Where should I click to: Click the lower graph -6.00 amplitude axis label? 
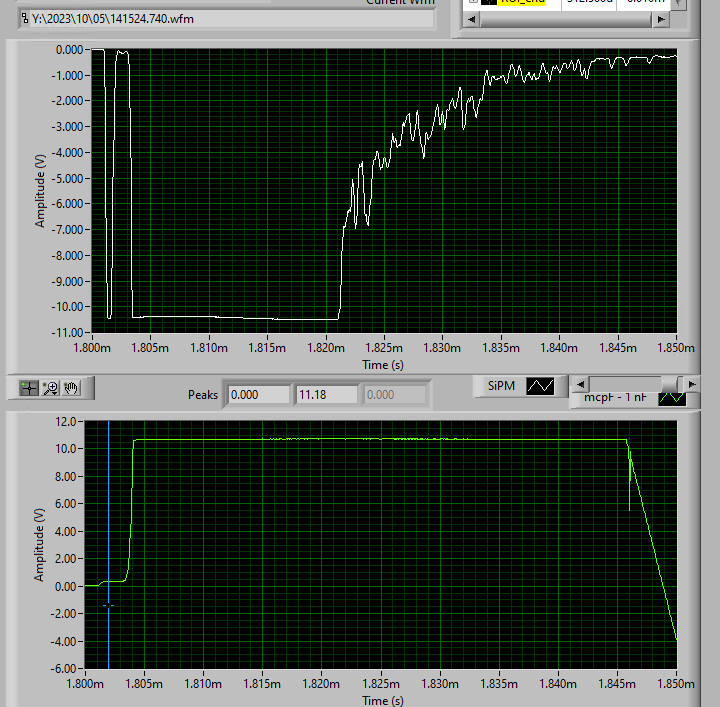point(63,668)
